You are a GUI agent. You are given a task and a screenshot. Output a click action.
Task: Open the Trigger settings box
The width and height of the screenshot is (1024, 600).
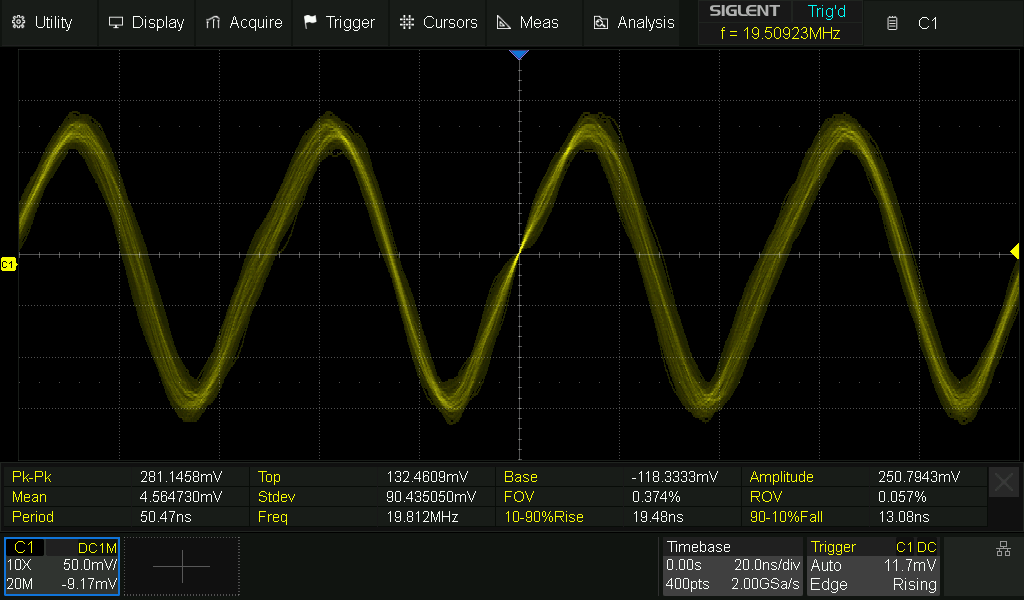874,566
